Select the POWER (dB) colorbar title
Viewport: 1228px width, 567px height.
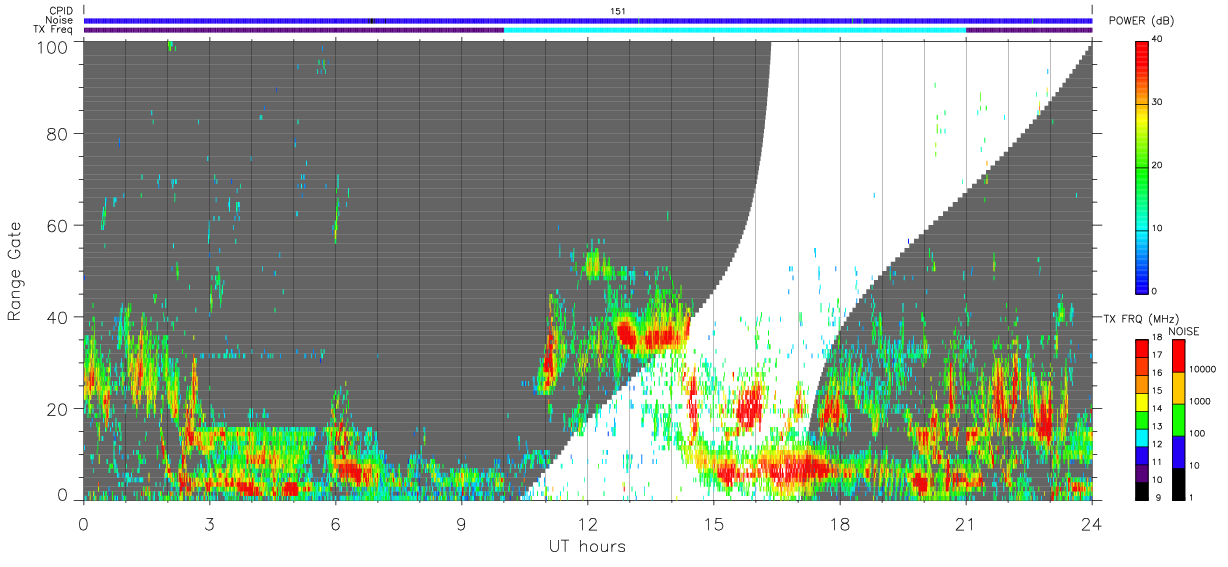coord(1141,22)
